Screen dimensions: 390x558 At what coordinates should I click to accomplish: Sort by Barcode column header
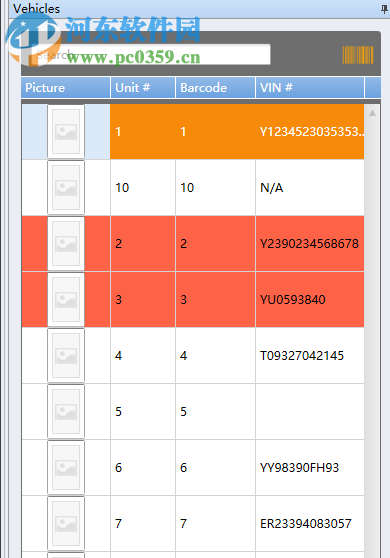215,88
